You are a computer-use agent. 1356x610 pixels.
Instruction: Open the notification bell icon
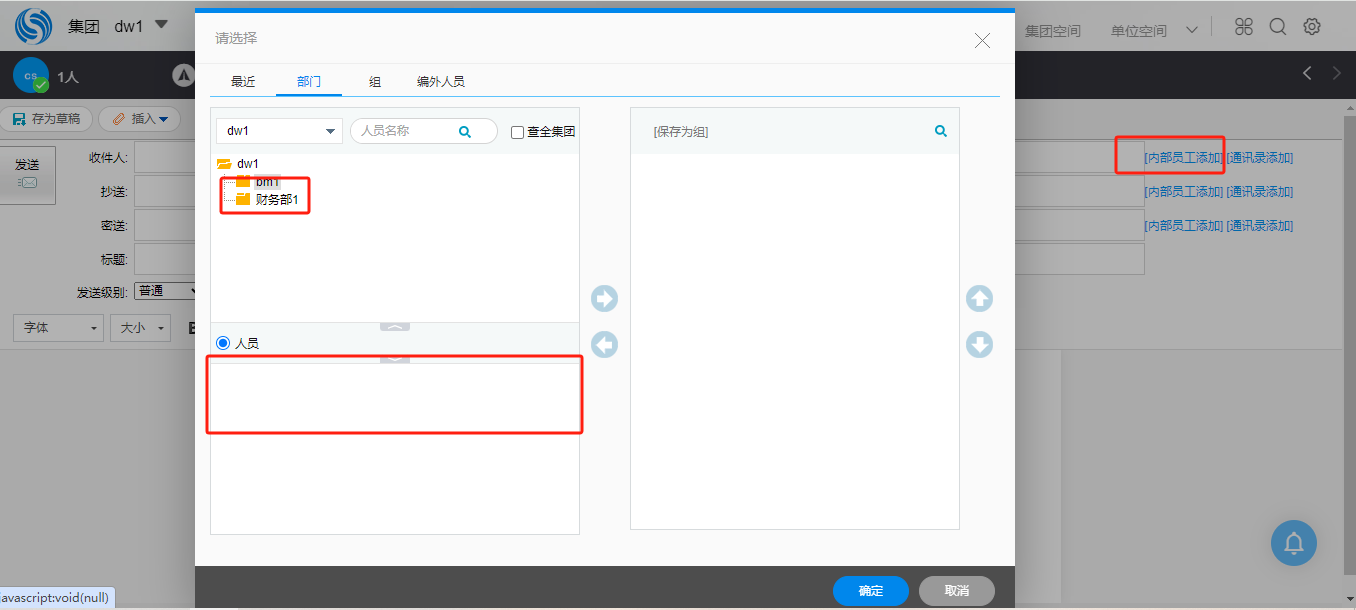(x=1294, y=543)
